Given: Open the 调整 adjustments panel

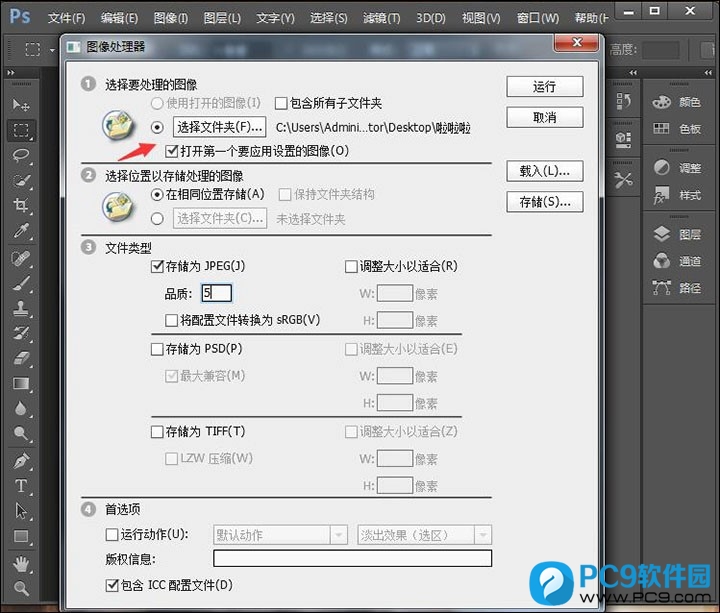Looking at the screenshot, I should point(677,168).
